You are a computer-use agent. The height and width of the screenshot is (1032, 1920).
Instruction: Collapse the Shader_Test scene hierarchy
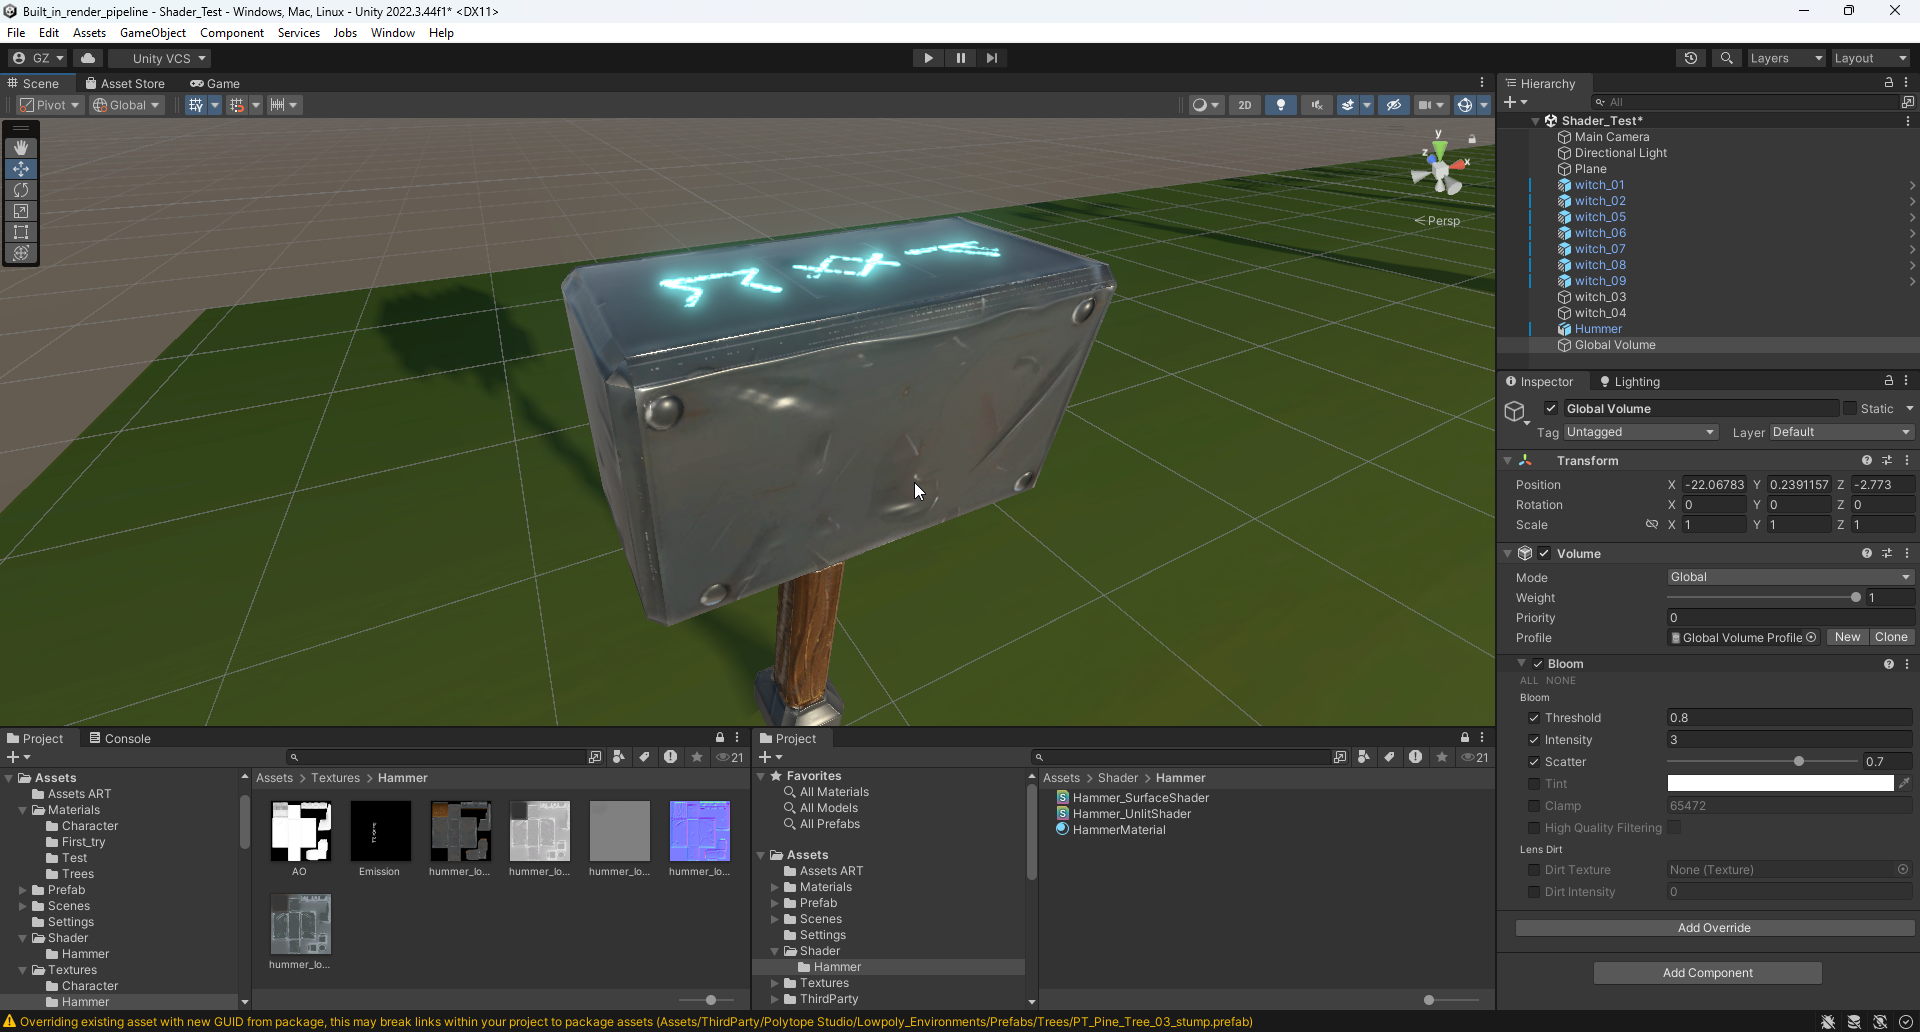(x=1536, y=121)
